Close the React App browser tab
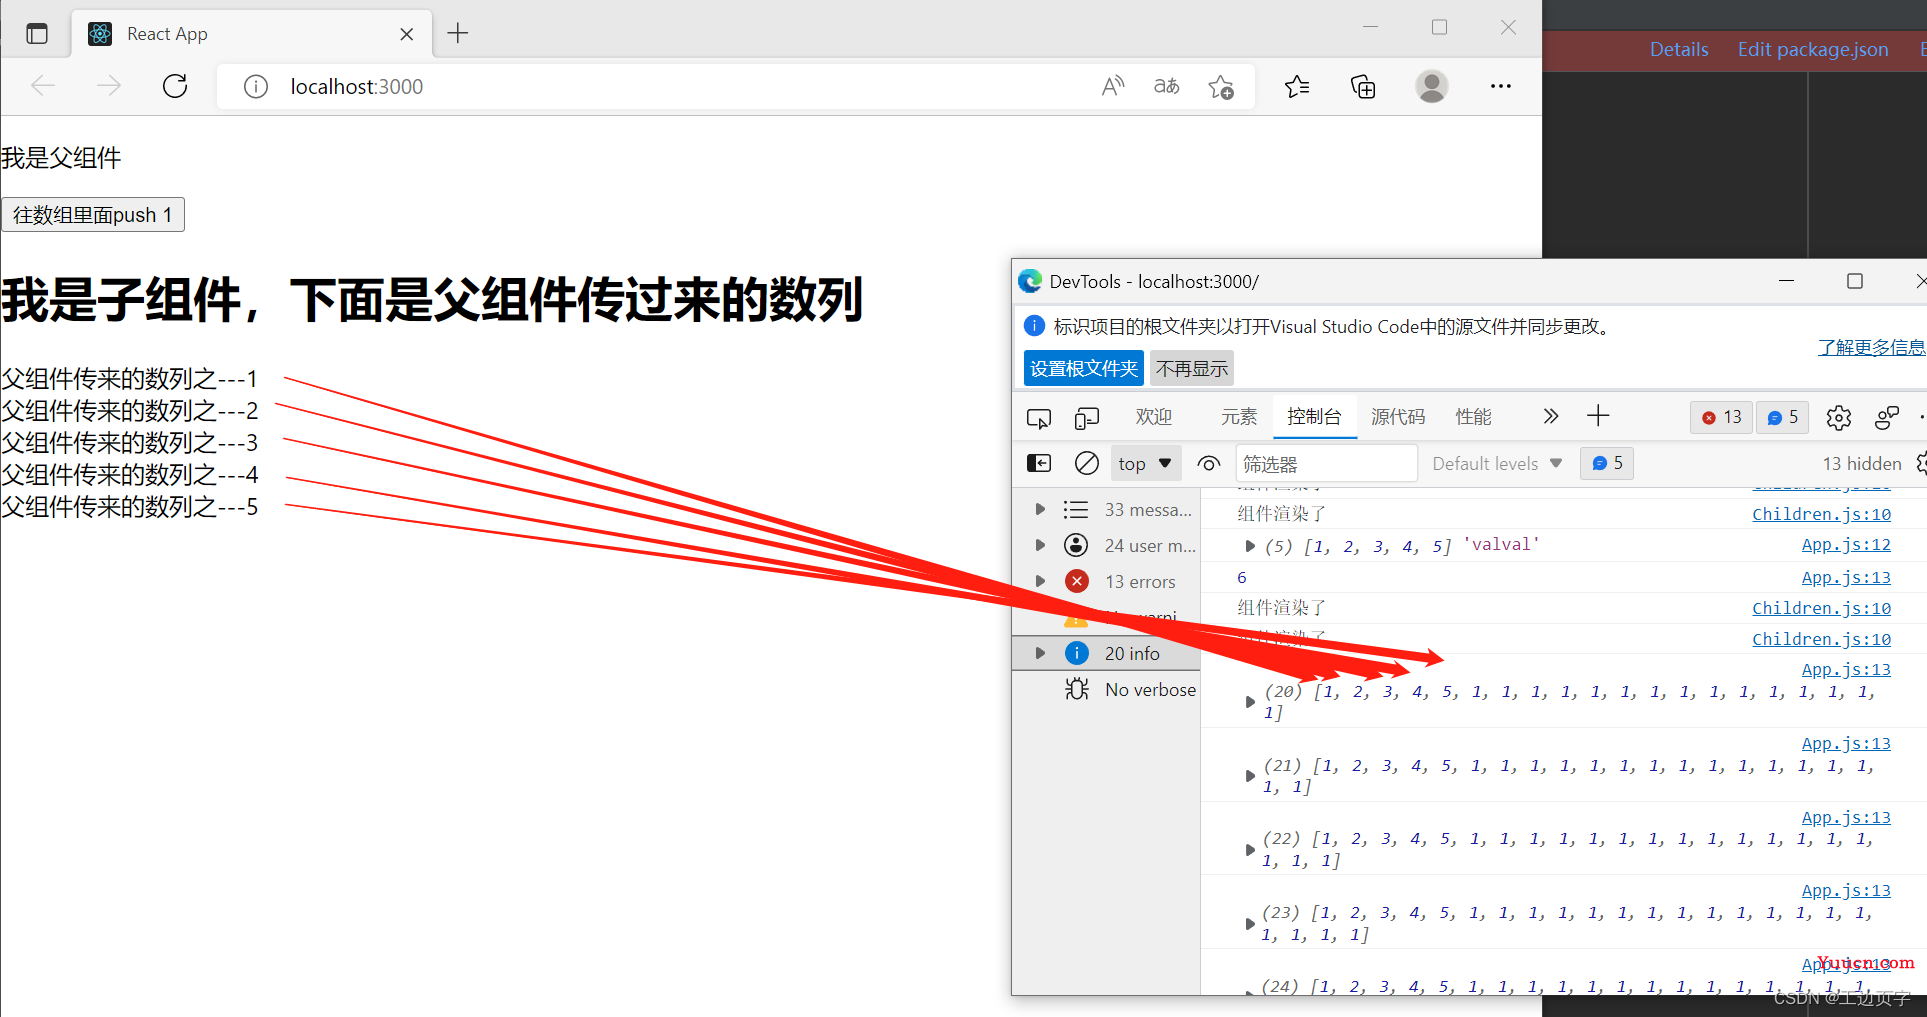 pos(407,34)
